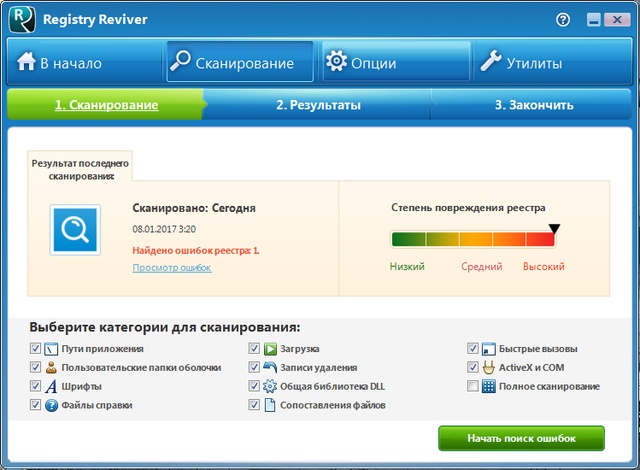Click the Шрифты font letter icon
This screenshot has width=640, height=470.
click(51, 386)
